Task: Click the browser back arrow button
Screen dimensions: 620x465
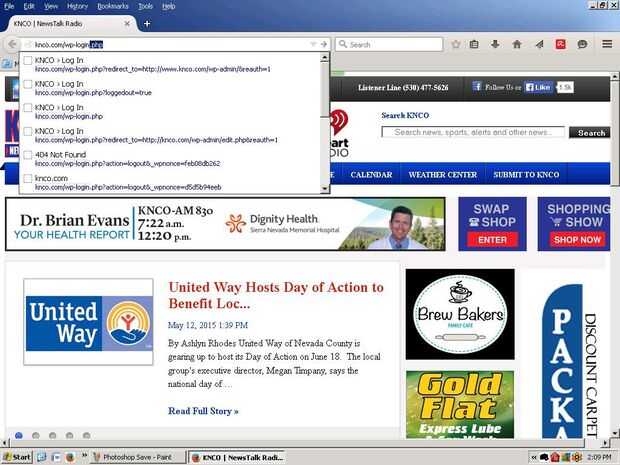Action: (x=12, y=44)
